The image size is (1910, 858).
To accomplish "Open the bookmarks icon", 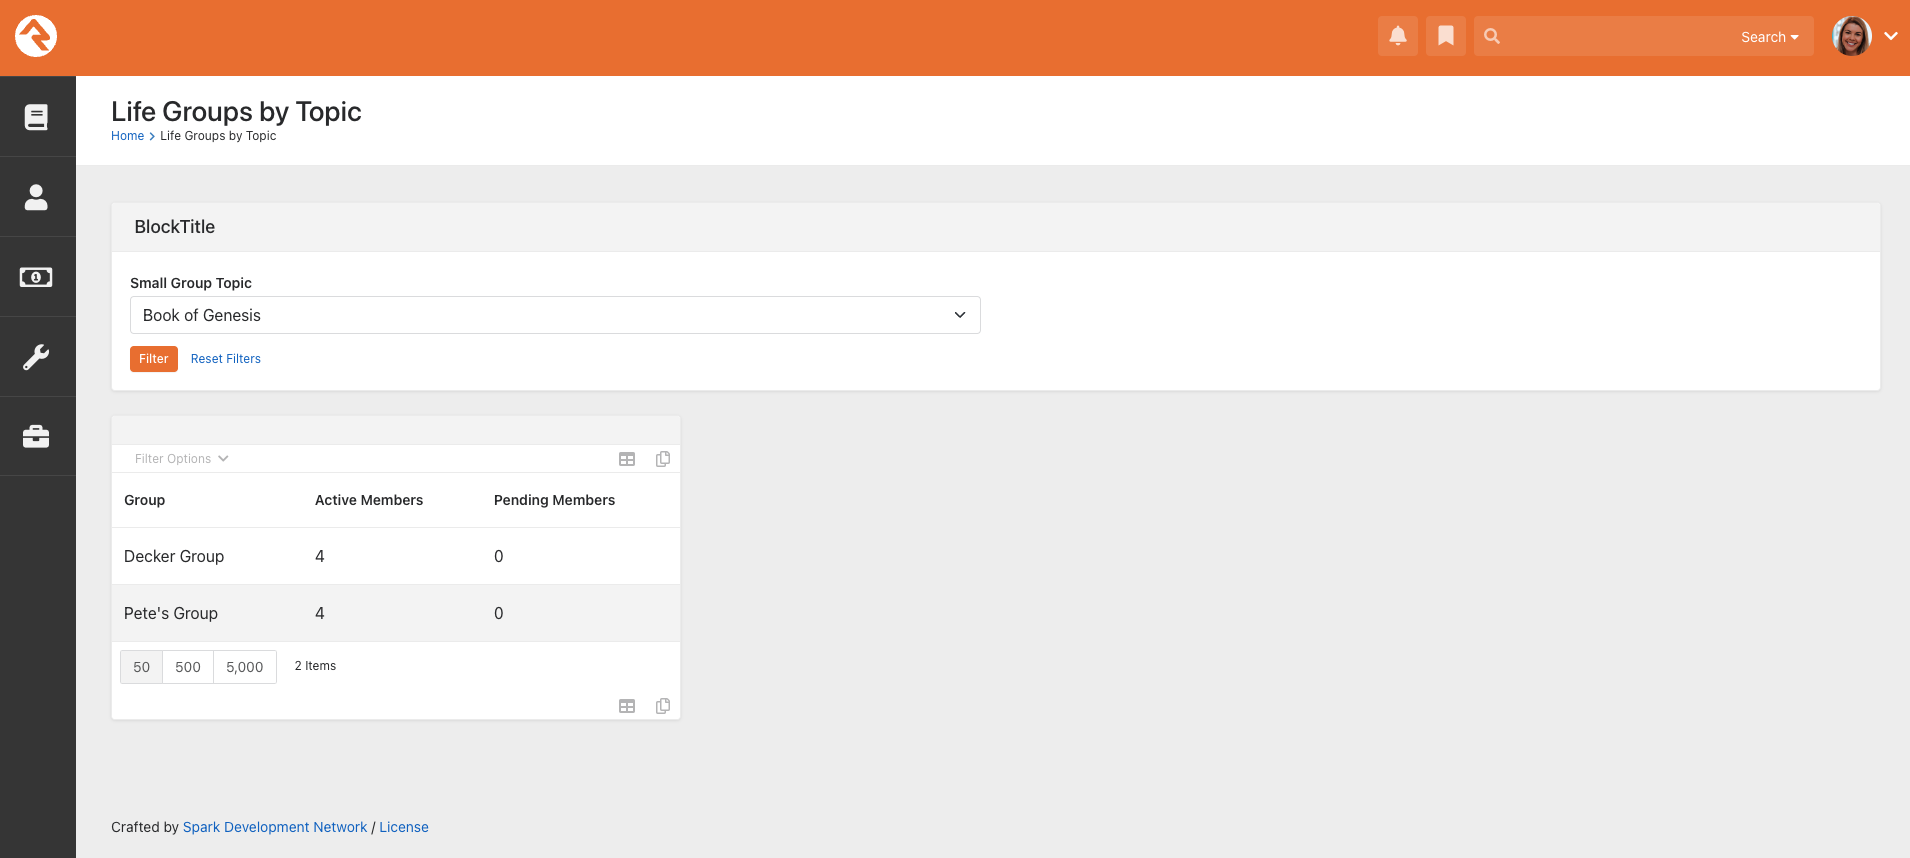I will tap(1446, 36).
